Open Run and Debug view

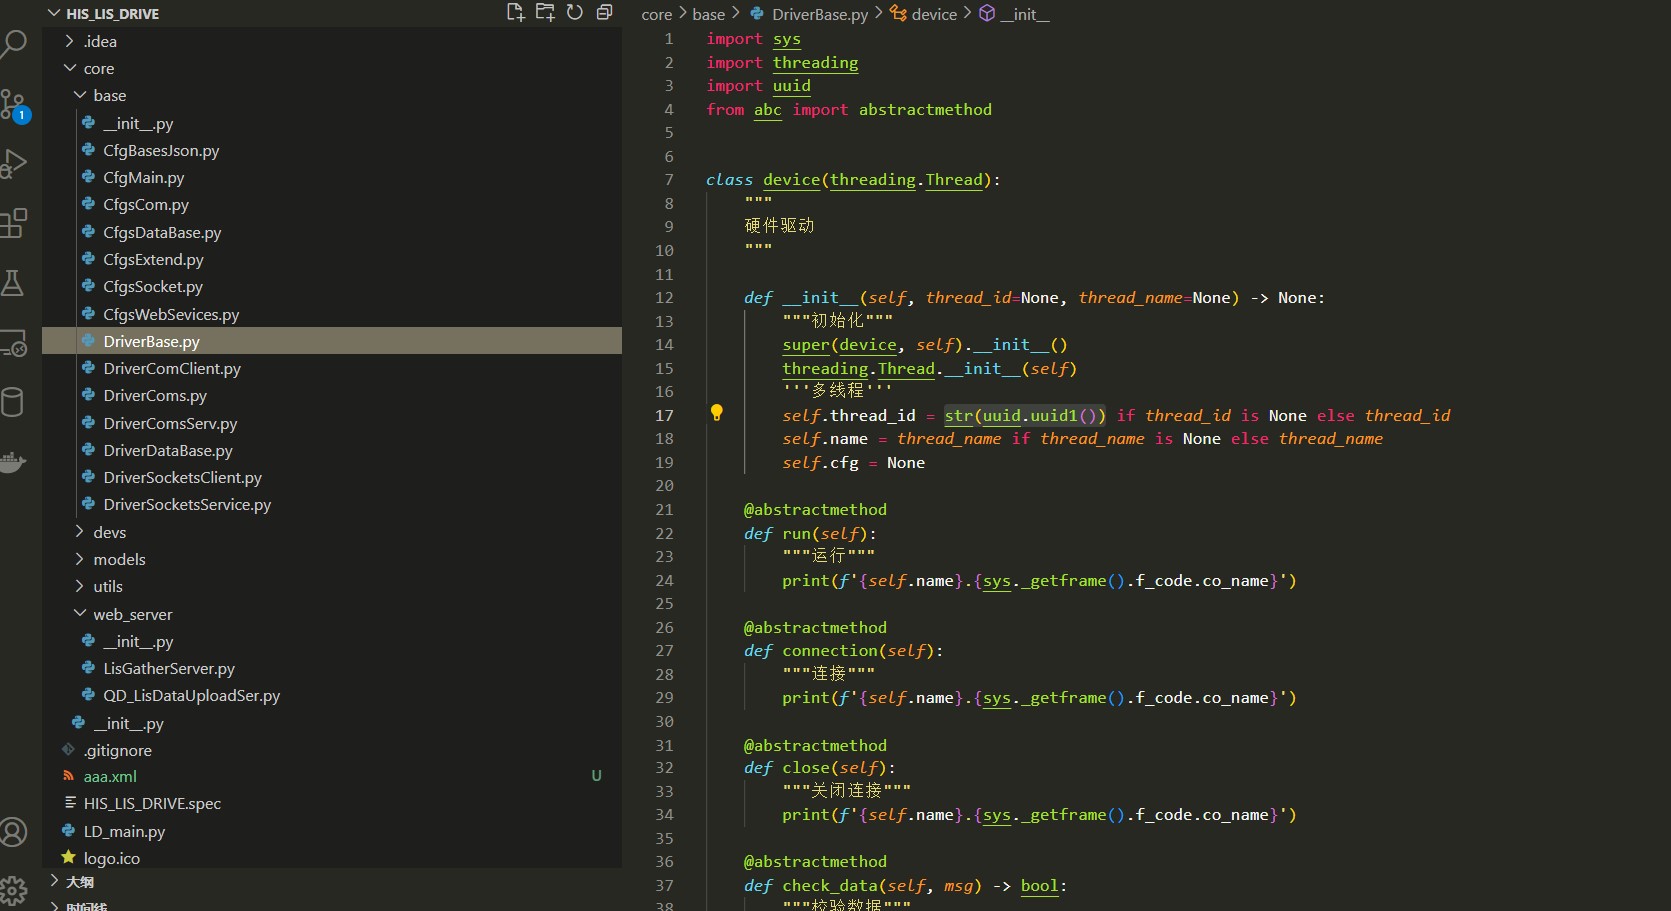tap(13, 164)
